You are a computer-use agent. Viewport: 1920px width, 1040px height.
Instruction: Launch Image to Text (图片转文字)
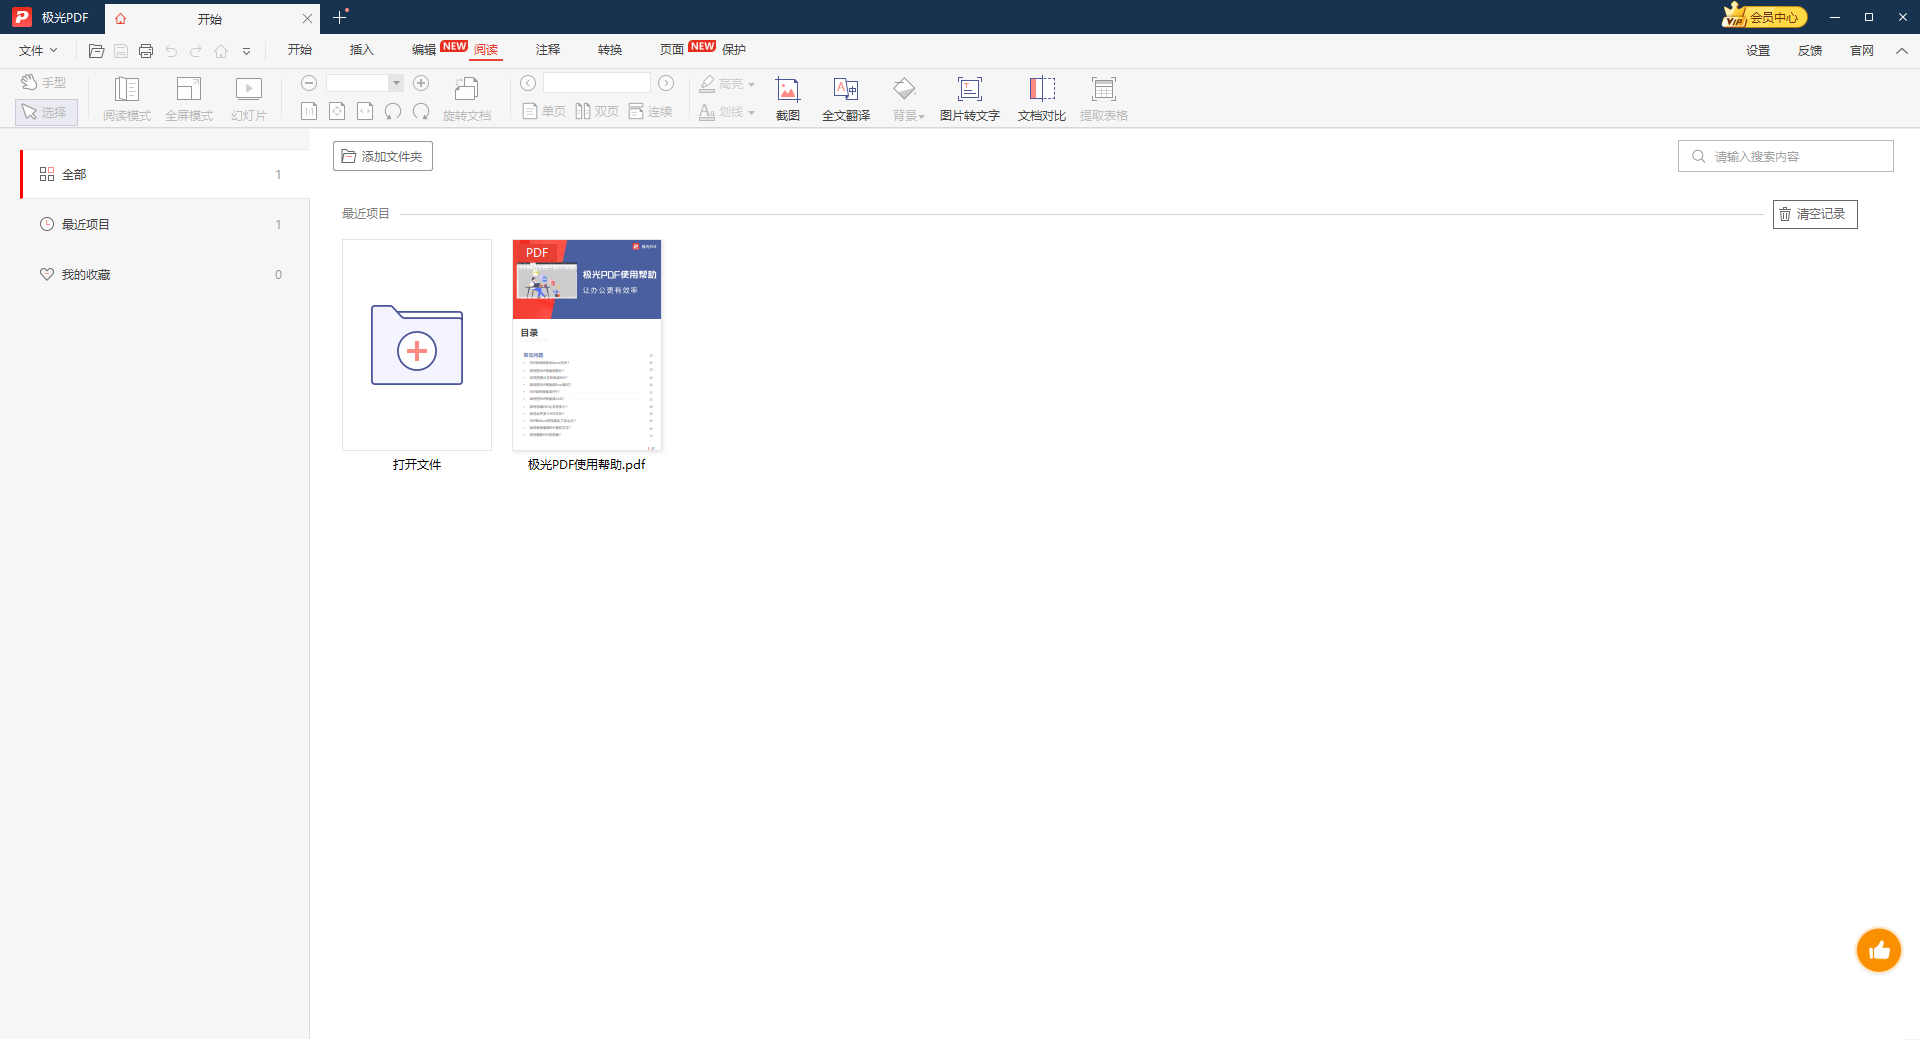pyautogui.click(x=970, y=99)
